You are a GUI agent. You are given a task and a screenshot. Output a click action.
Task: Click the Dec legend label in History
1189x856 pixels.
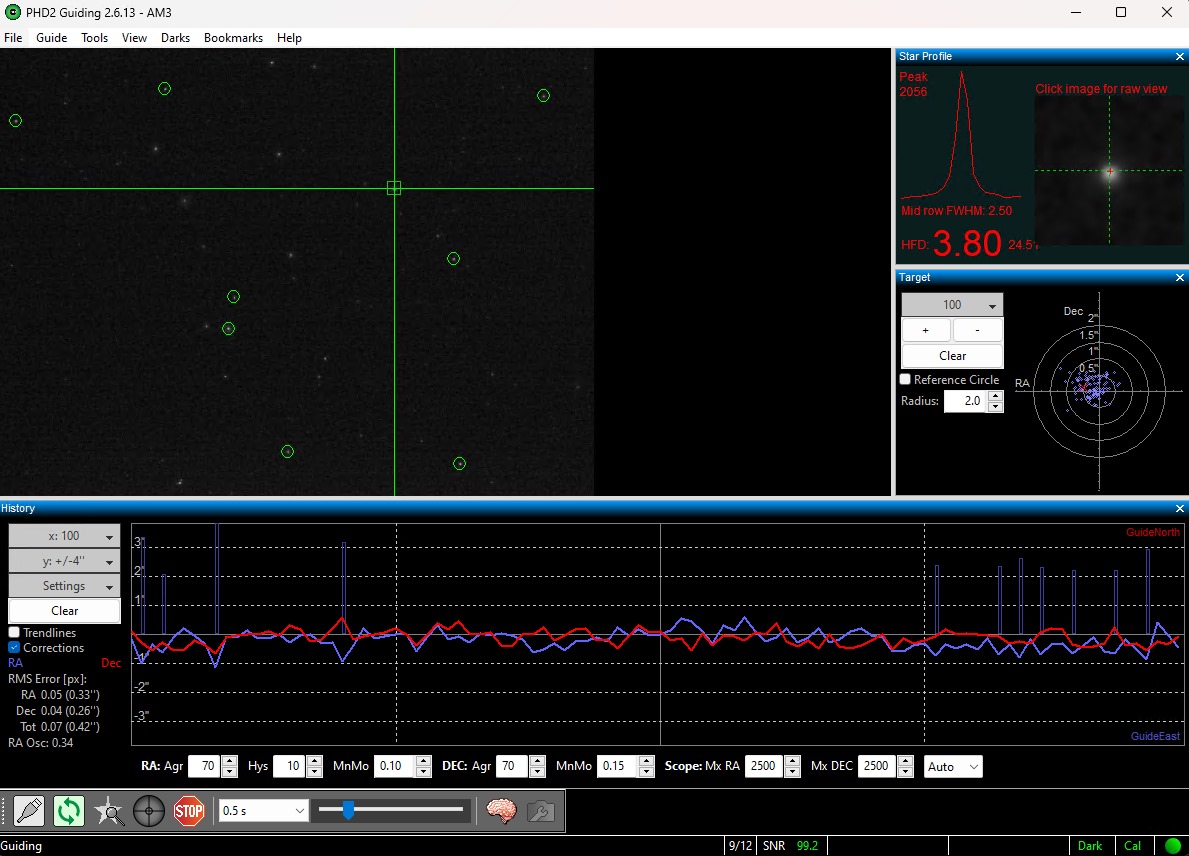click(111, 663)
